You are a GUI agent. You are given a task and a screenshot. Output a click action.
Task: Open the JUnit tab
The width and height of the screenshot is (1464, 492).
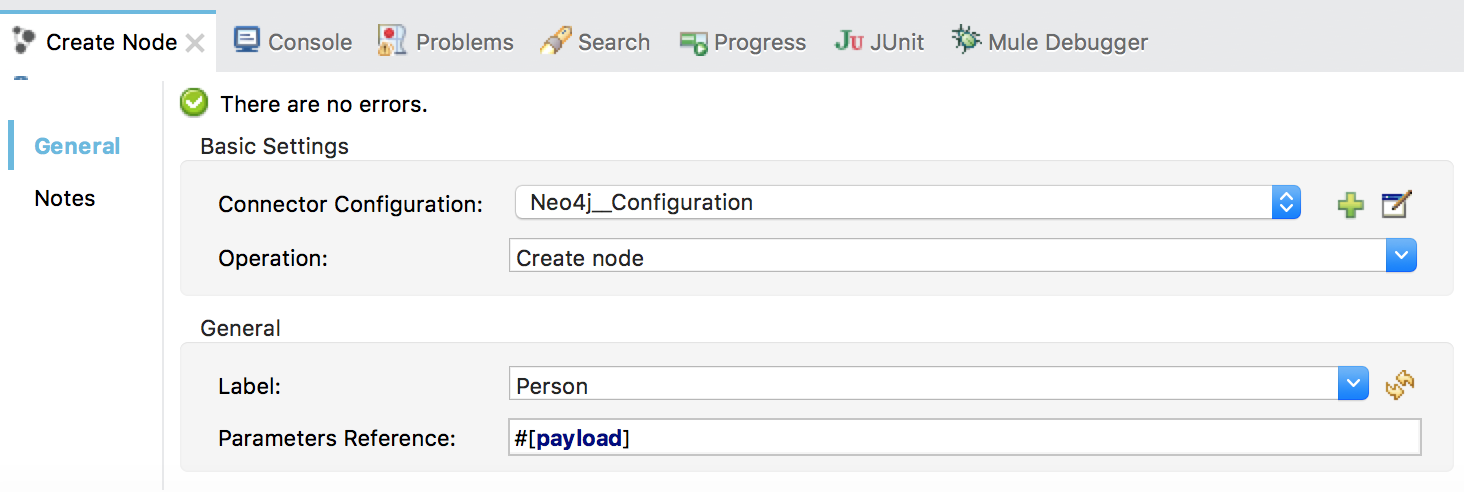(x=879, y=42)
